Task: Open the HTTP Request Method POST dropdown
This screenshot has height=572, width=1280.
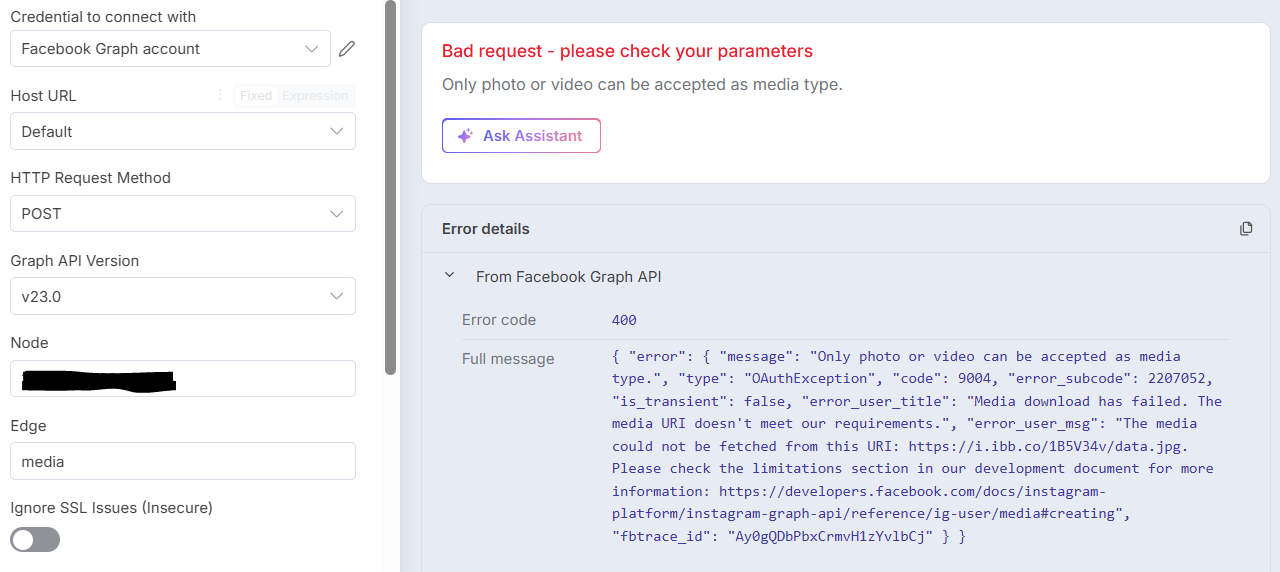Action: point(183,213)
